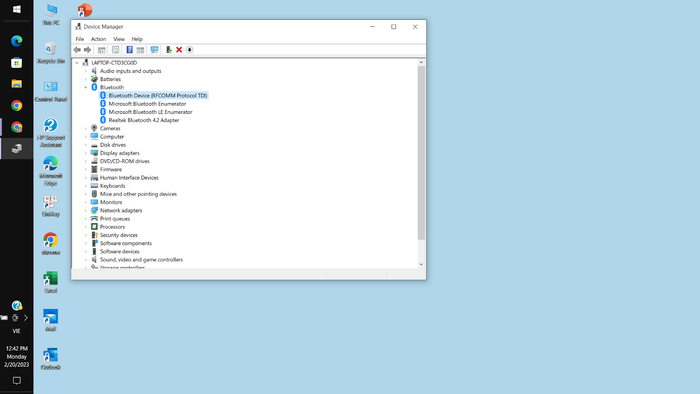Click Scan for hardware changes monitor icon
Viewport: 700px width, 394px height.
154,50
